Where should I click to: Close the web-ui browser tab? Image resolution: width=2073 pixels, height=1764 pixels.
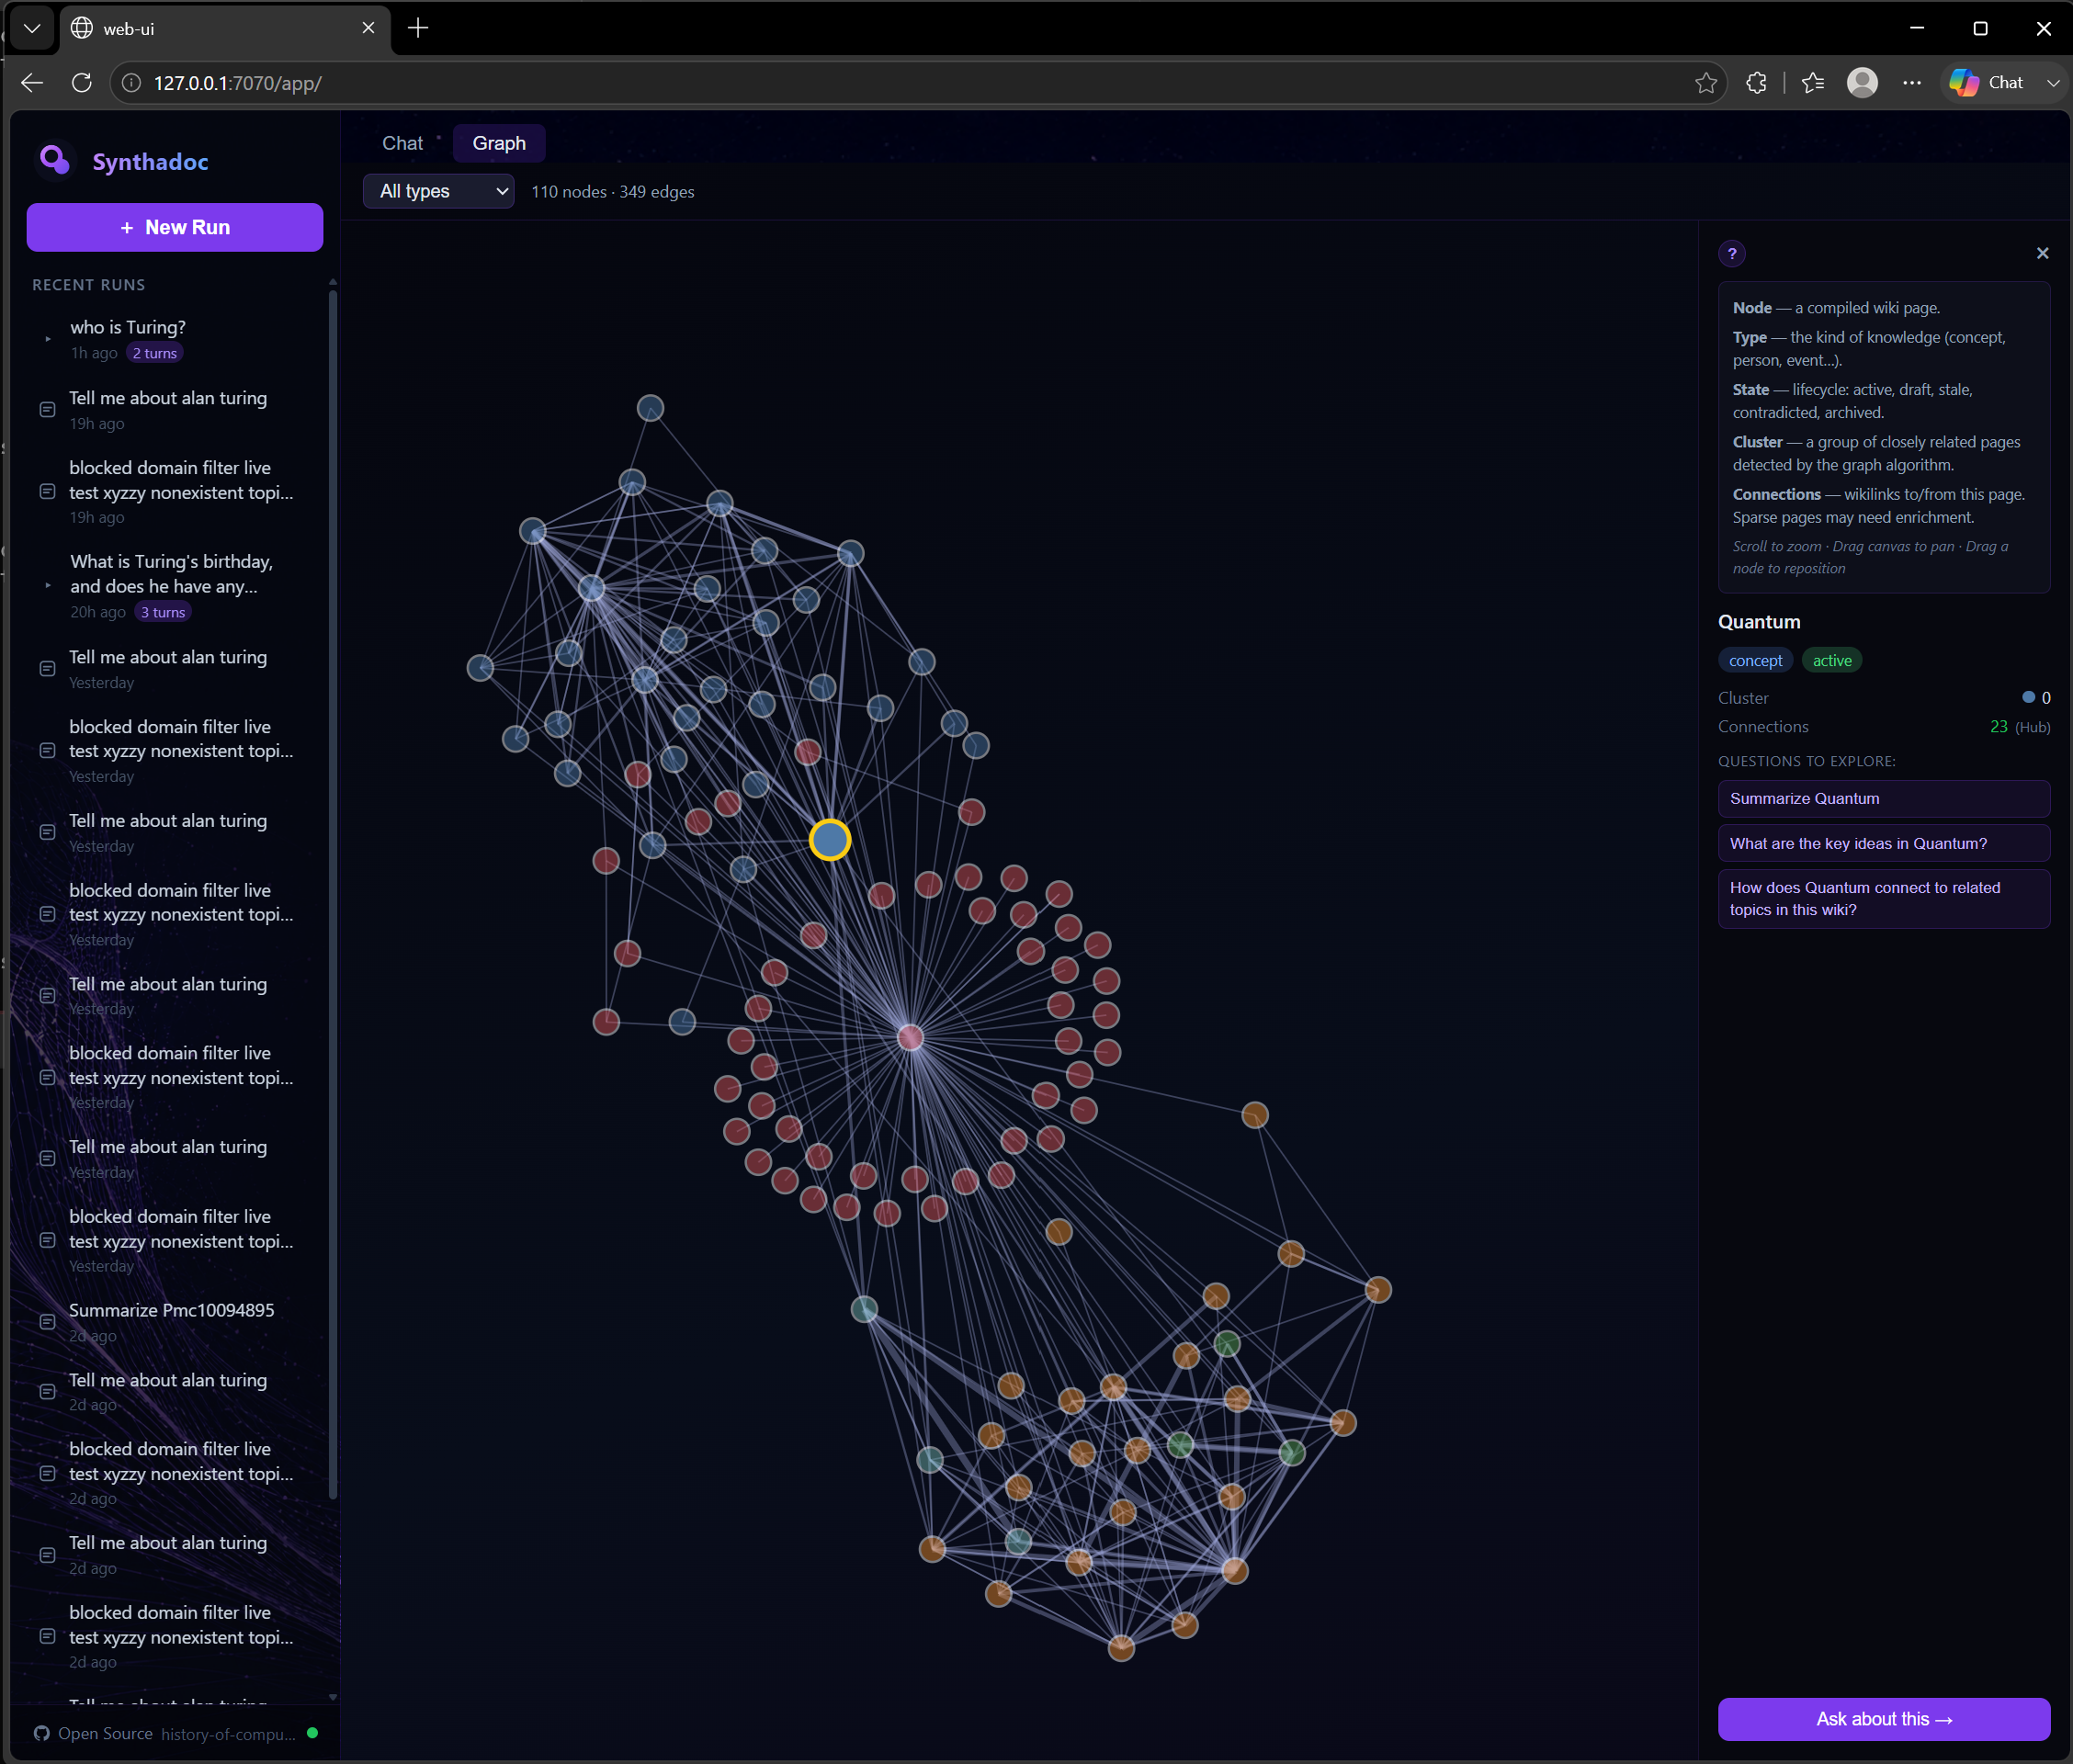368,28
